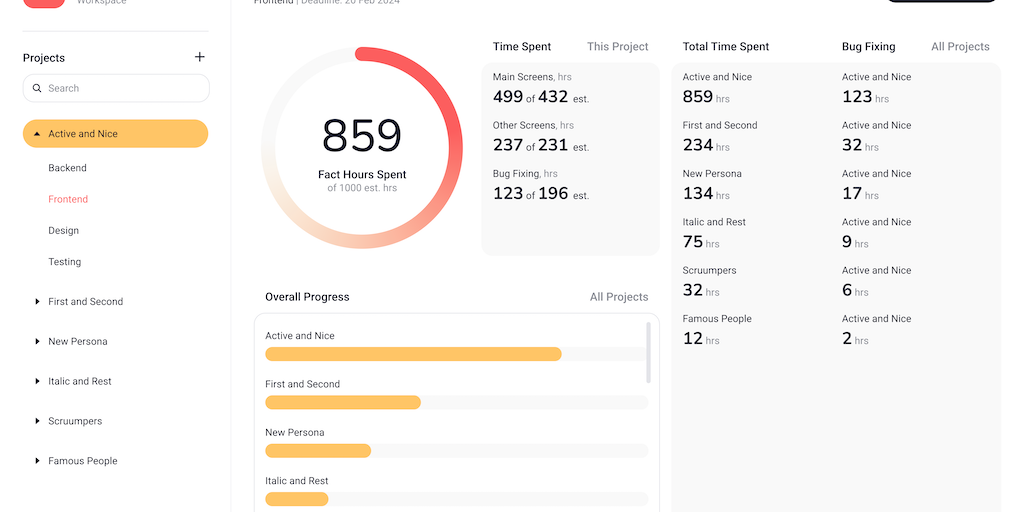The width and height of the screenshot is (1024, 512).
Task: Switch Time Spent to This Project
Action: 617,47
